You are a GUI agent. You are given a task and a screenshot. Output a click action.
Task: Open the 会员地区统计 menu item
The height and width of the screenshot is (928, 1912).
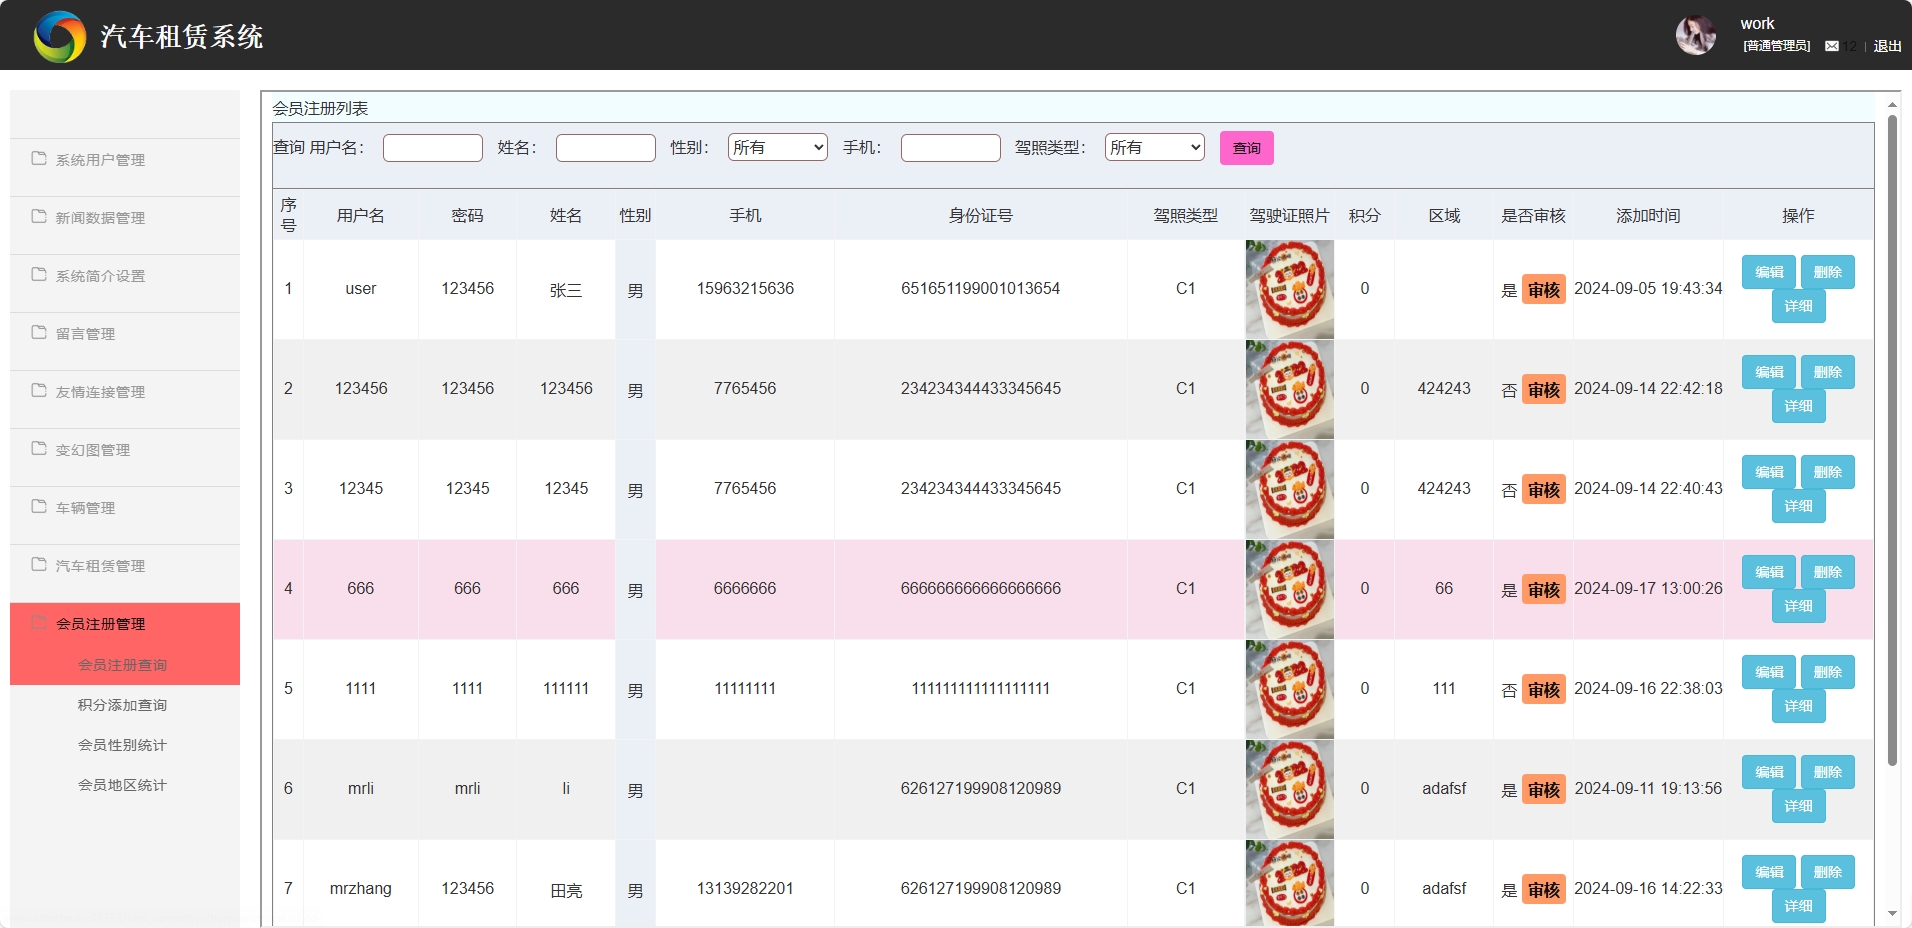[123, 784]
